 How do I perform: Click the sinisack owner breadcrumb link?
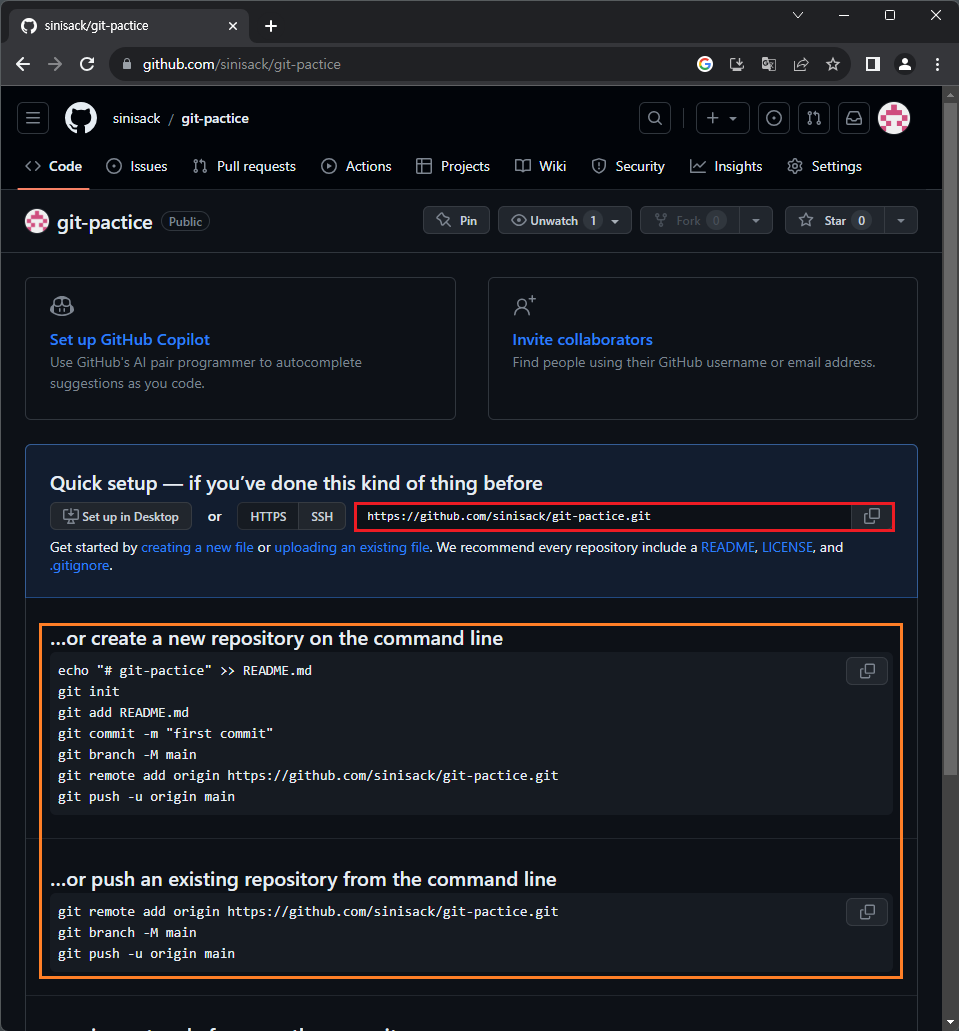pos(136,118)
